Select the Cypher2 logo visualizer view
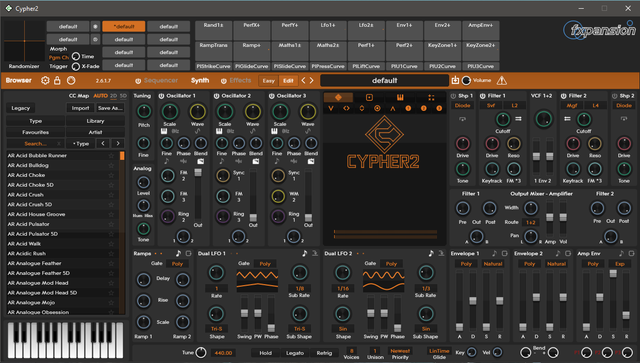The height and width of the screenshot is (363, 640). pyautogui.click(x=338, y=97)
